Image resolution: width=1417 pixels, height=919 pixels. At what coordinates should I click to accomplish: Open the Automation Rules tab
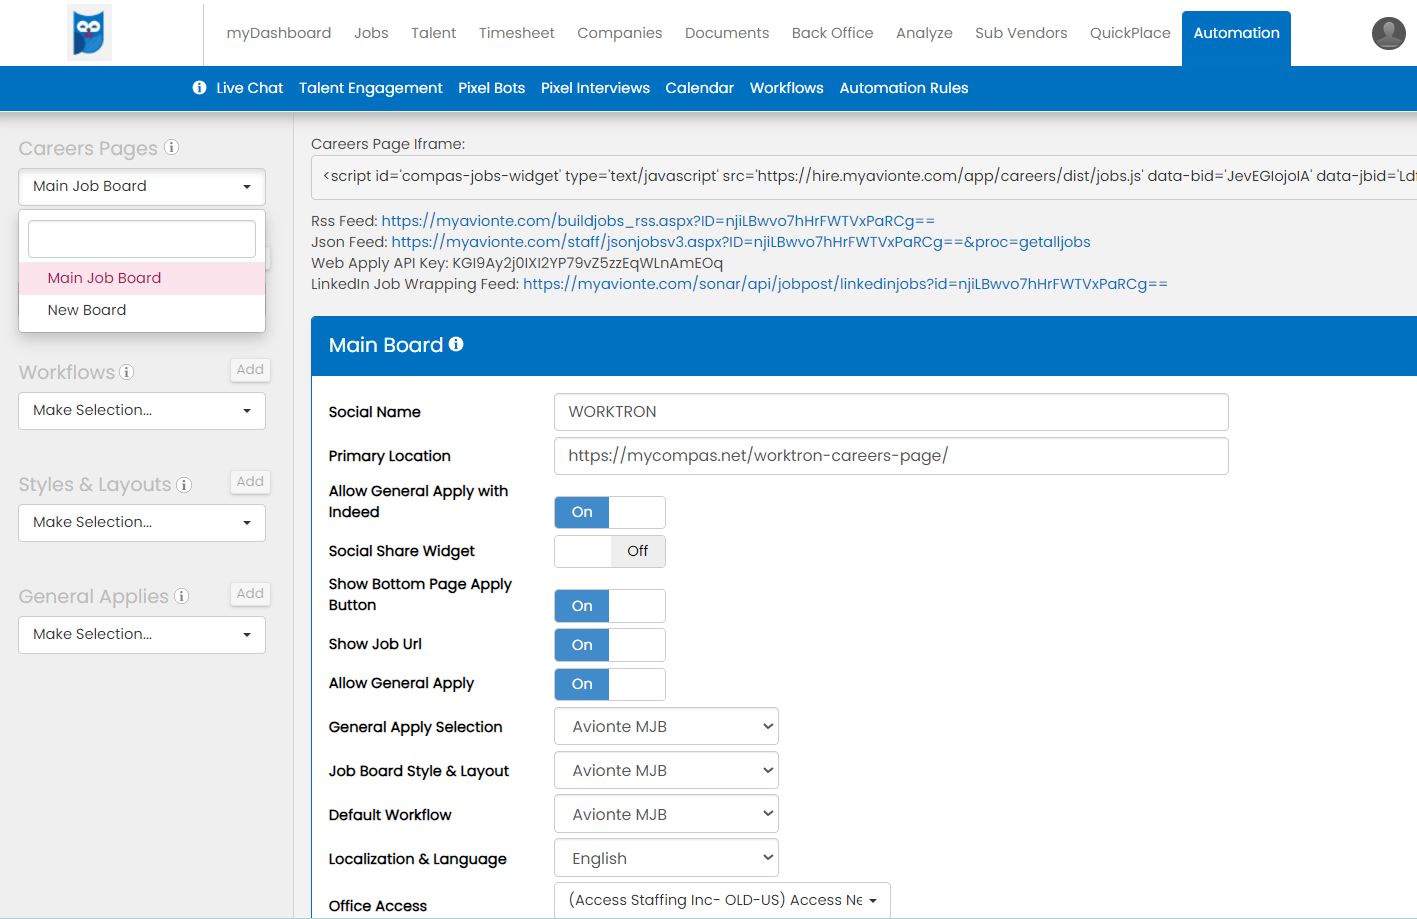click(x=903, y=88)
